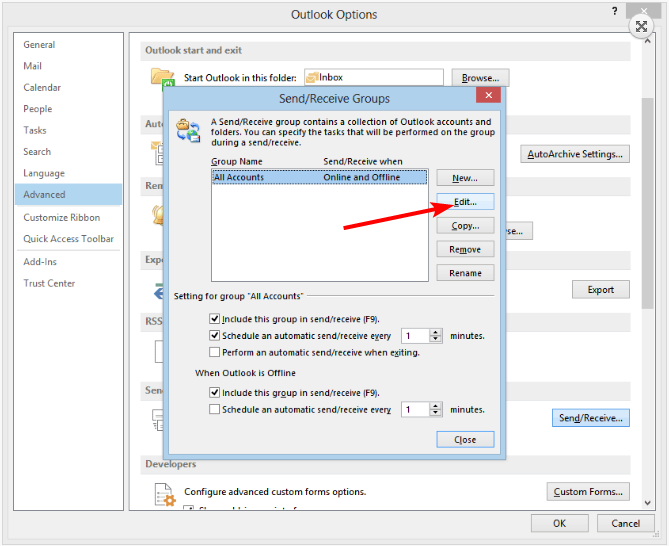This screenshot has height=546, width=669.
Task: Enable Perform automatic send/receive when exiting
Action: (215, 352)
